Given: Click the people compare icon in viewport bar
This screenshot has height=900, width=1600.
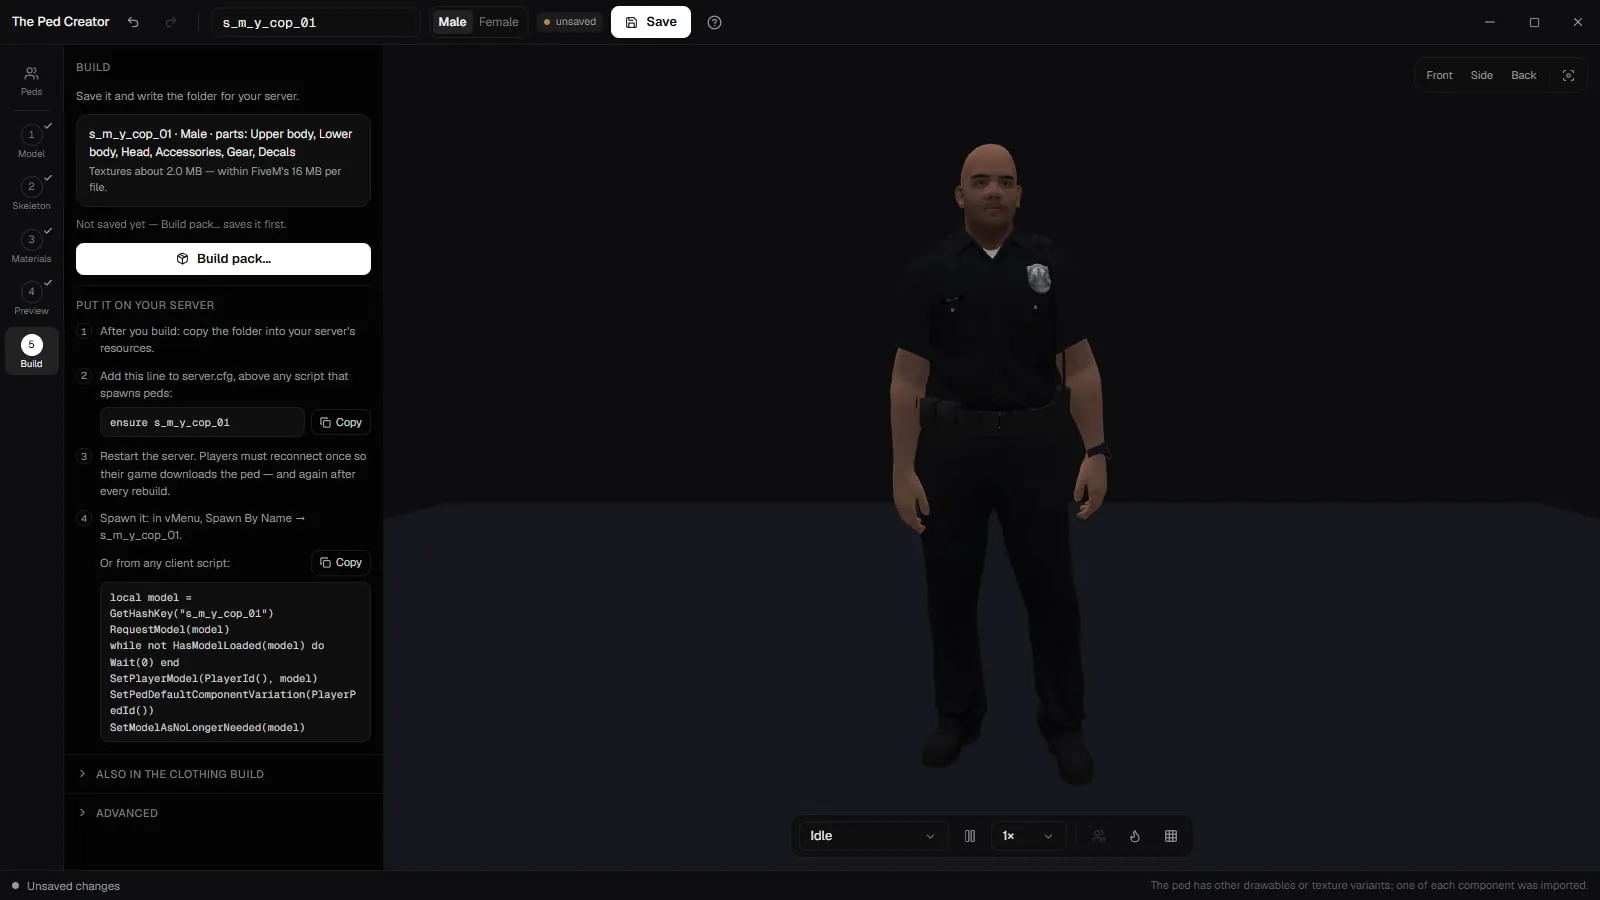Looking at the screenshot, I should 1099,836.
